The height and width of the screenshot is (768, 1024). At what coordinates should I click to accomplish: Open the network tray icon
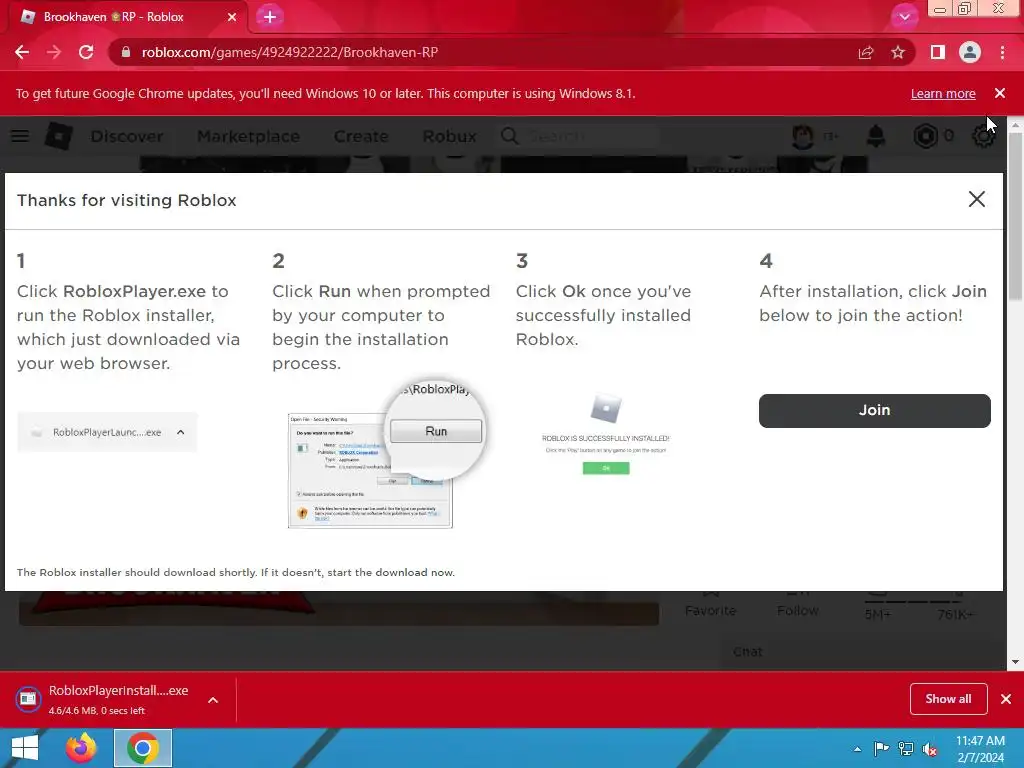[x=905, y=749]
